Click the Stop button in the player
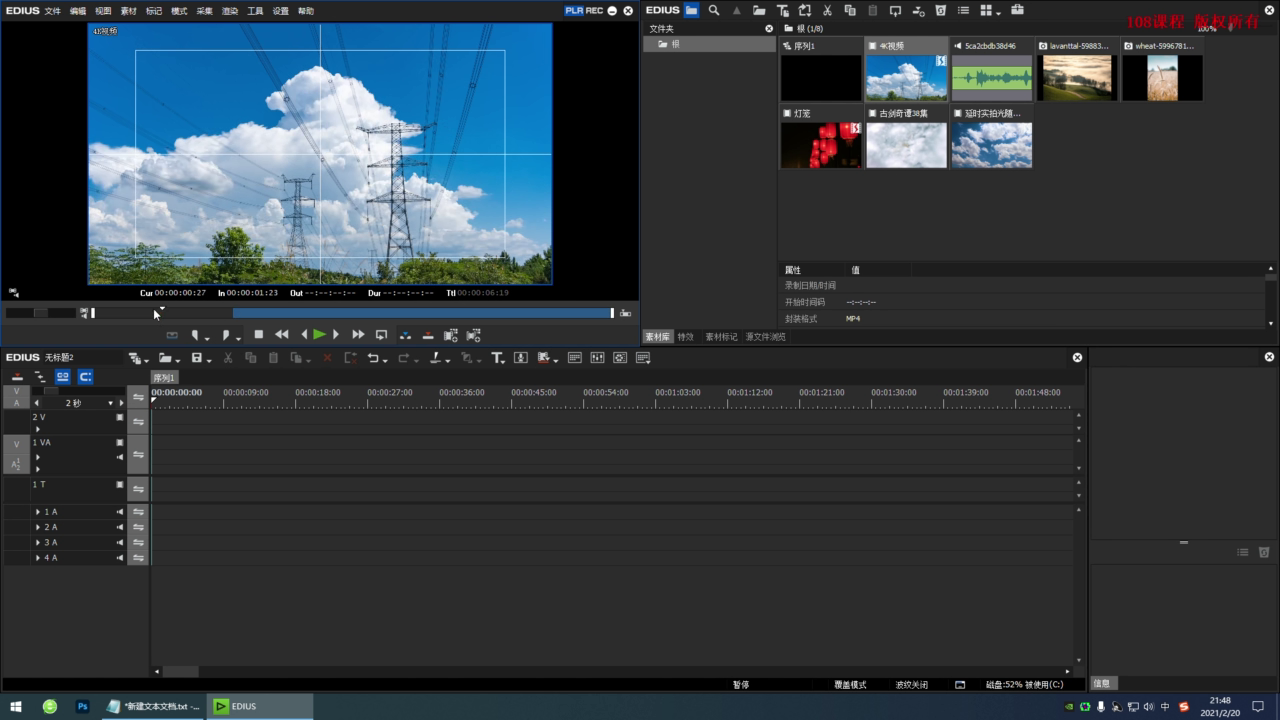The image size is (1280, 720). pos(259,335)
